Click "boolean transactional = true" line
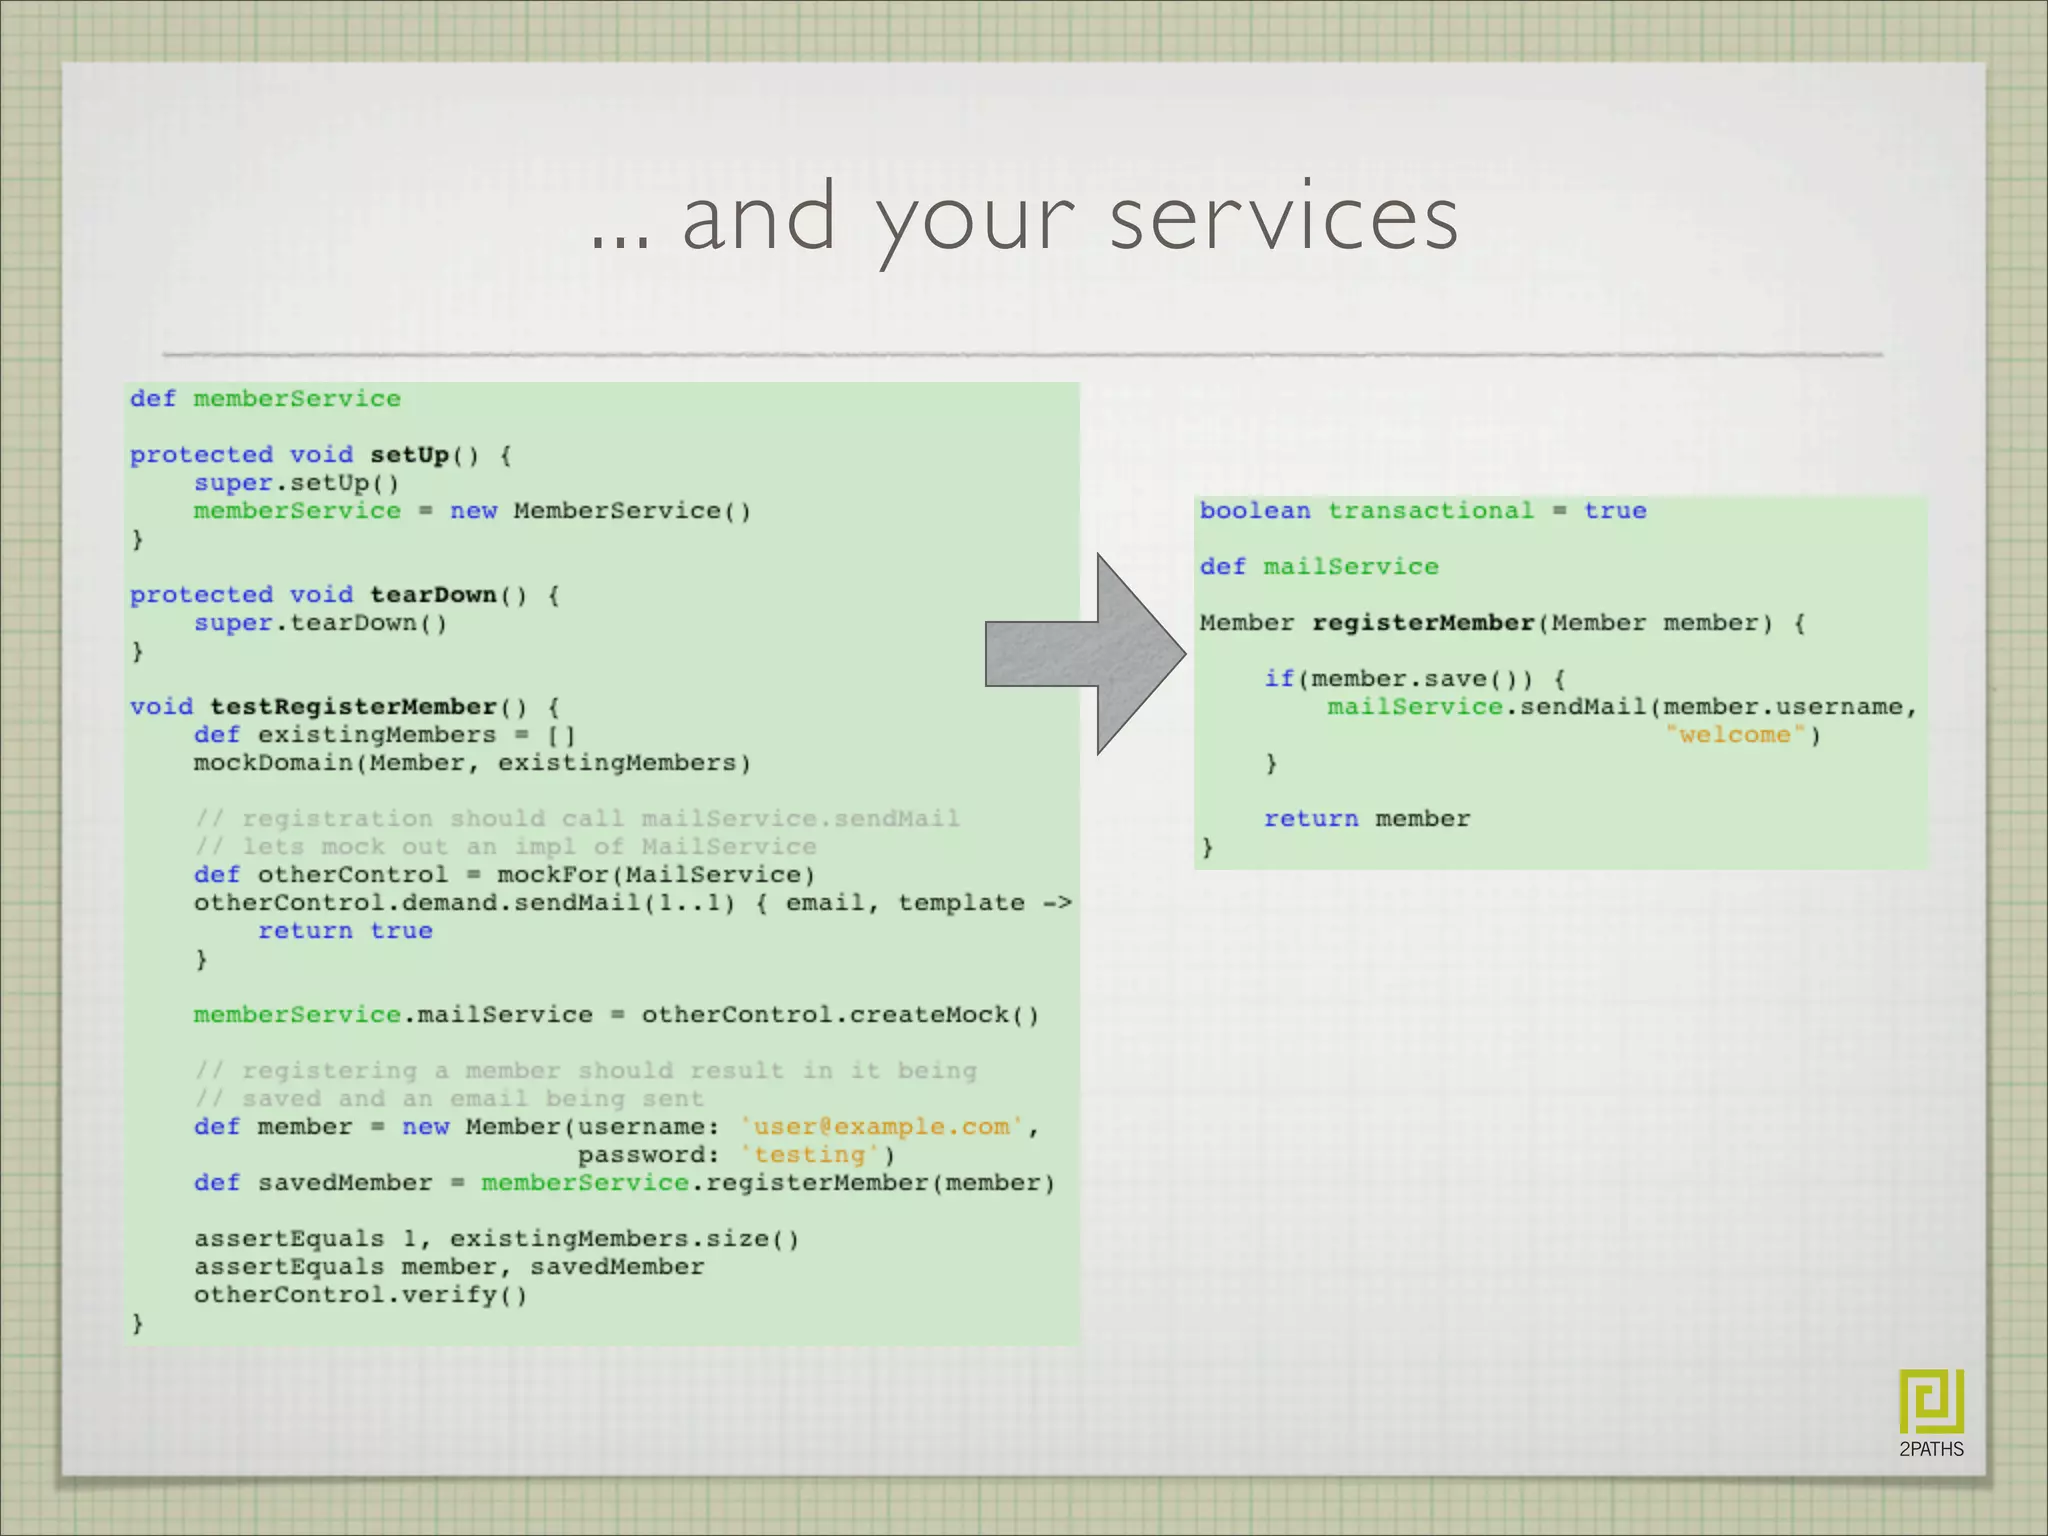 [x=1422, y=511]
